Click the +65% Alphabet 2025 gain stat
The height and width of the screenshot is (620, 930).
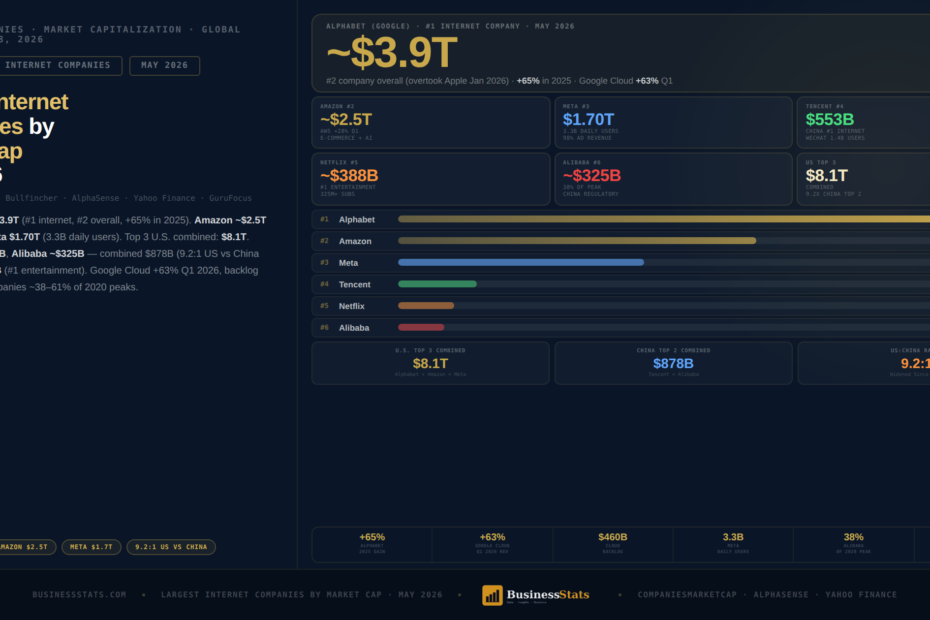tap(372, 544)
